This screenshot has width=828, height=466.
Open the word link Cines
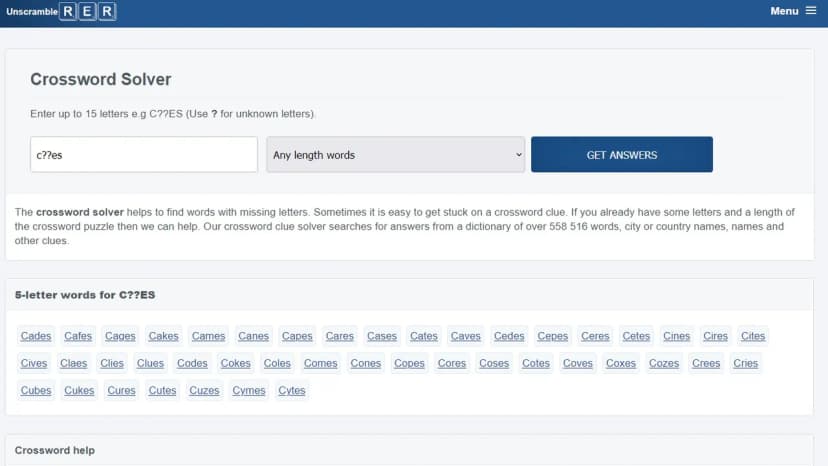676,336
